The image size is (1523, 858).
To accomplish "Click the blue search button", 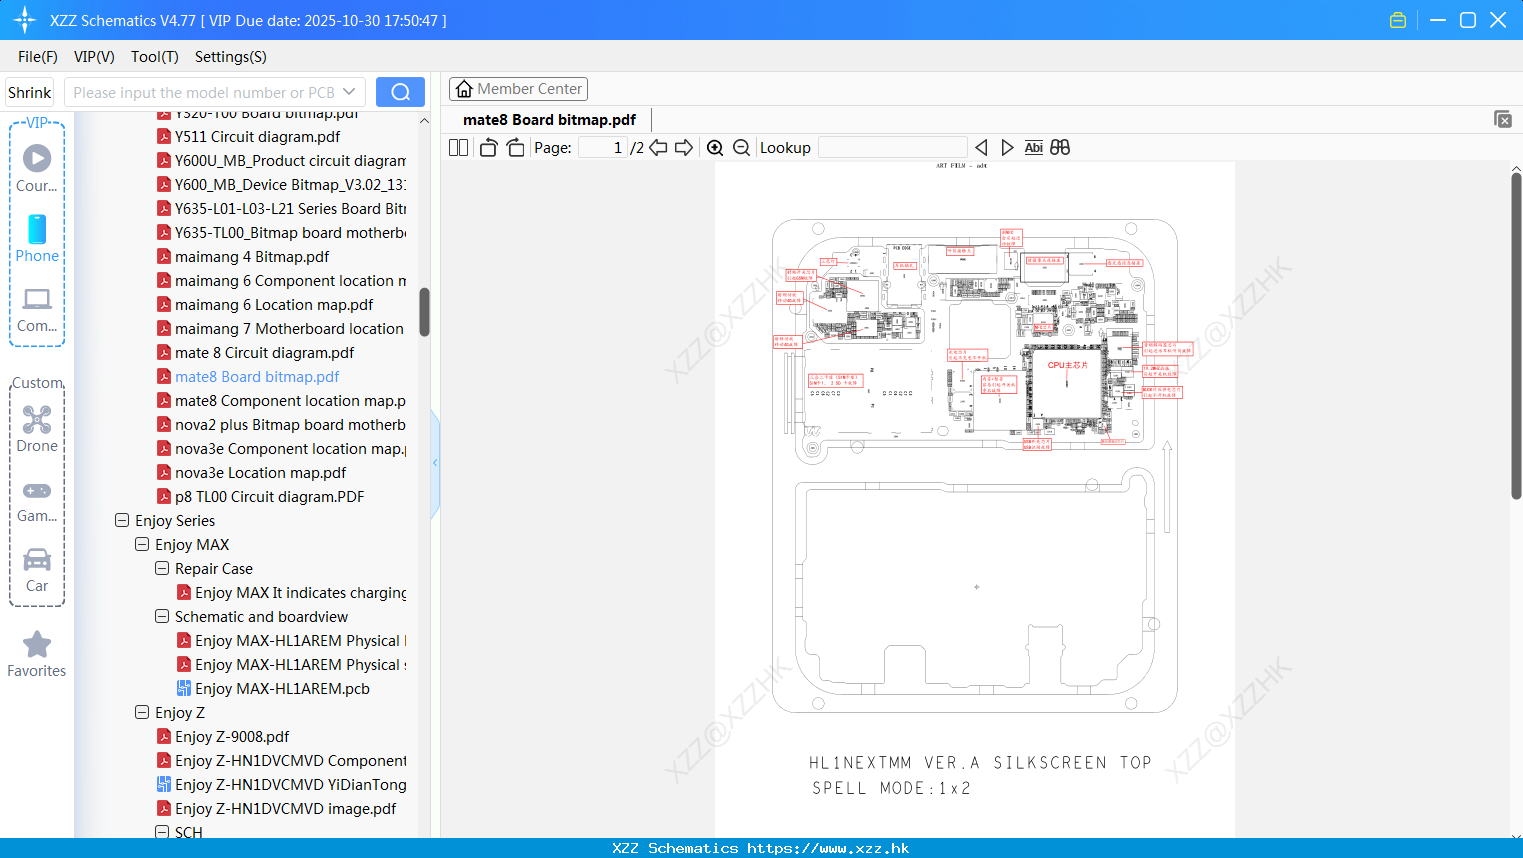I will click(400, 92).
